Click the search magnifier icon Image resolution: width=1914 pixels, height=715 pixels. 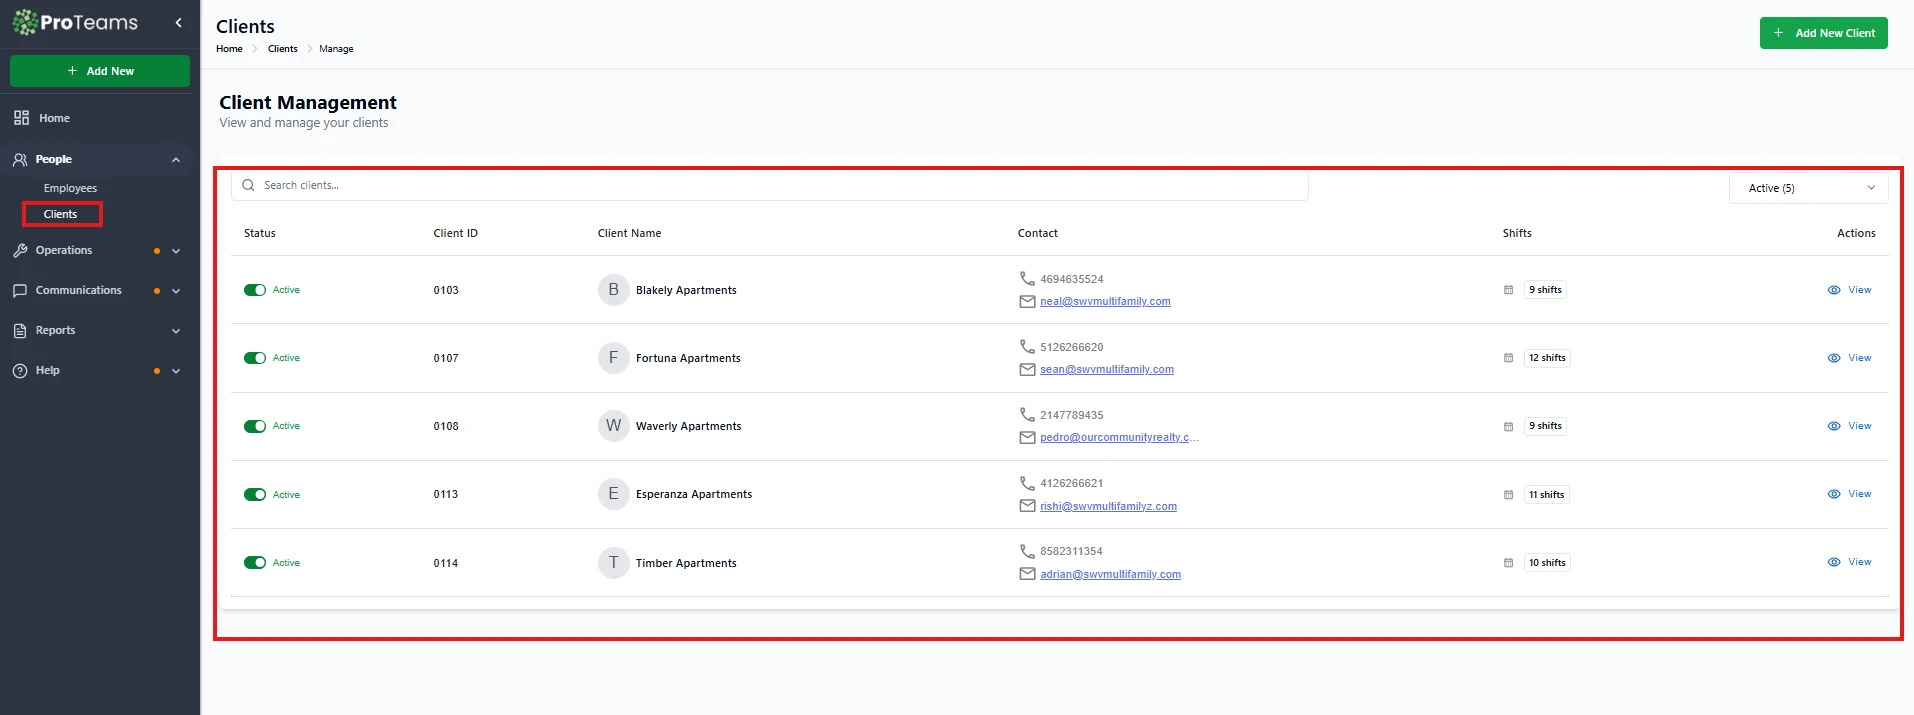point(248,185)
